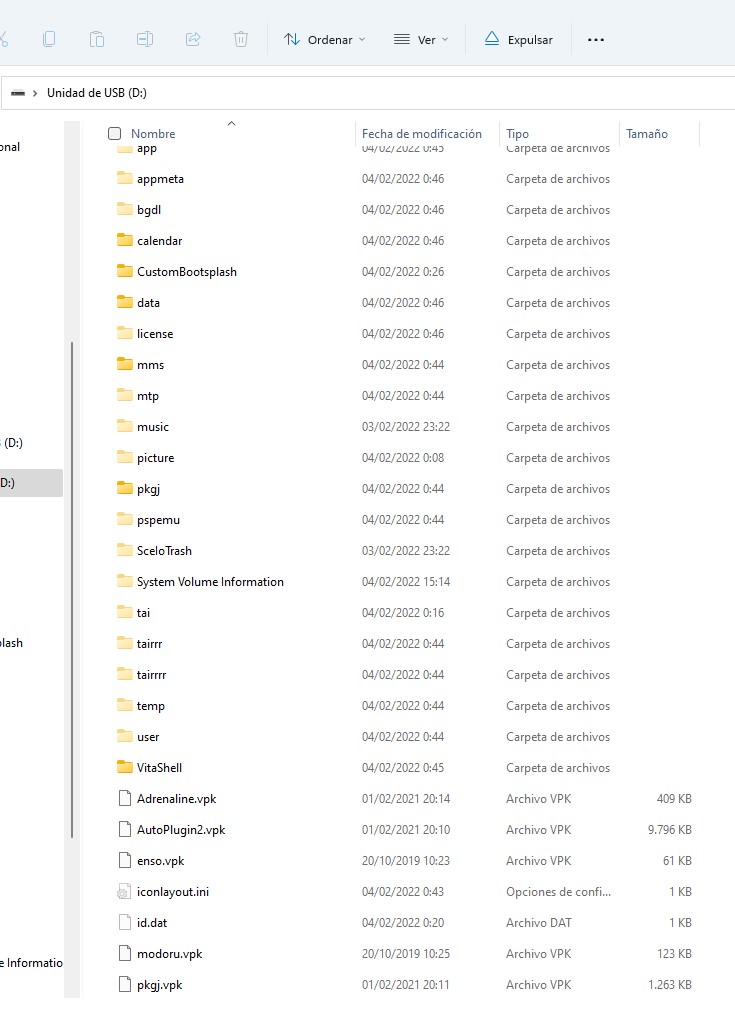Select the bgdl folder icon
This screenshot has width=735, height=1015.
coord(124,209)
